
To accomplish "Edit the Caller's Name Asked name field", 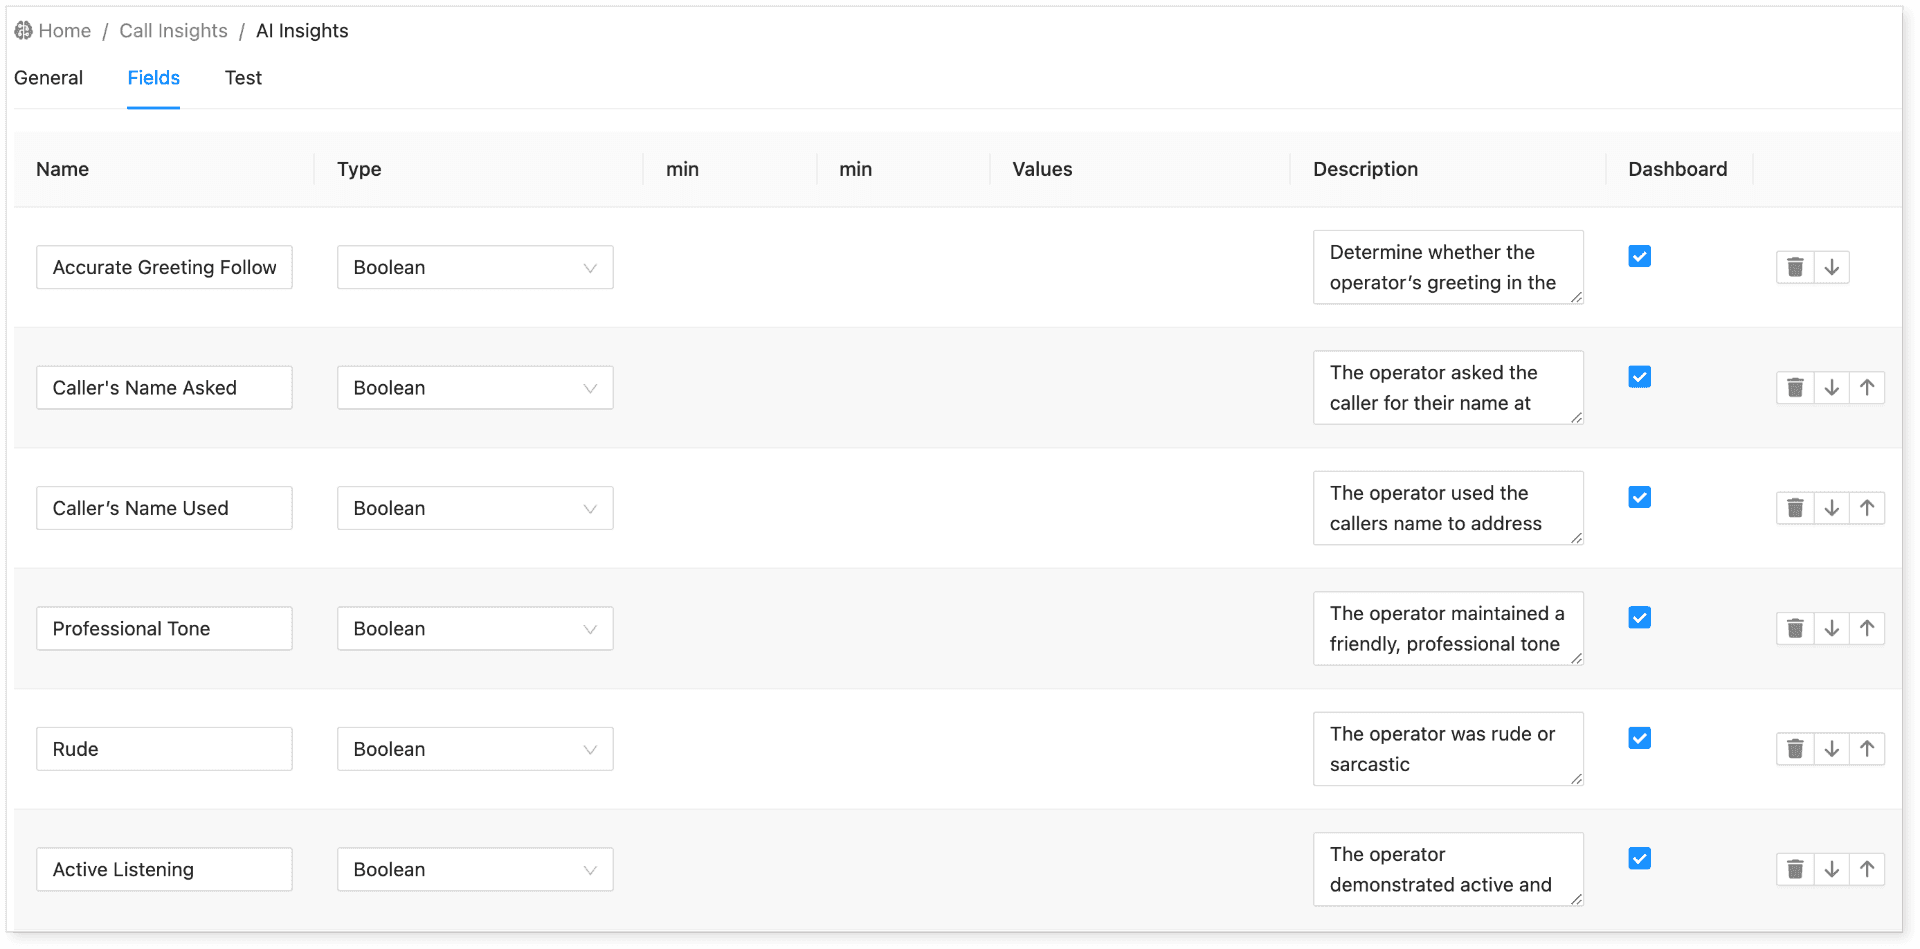I will click(x=164, y=388).
